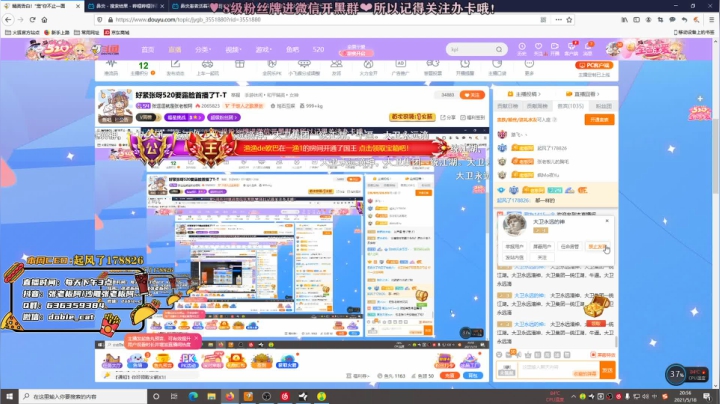
Task: Click the 福利签到 link
Action: [x=472, y=117]
